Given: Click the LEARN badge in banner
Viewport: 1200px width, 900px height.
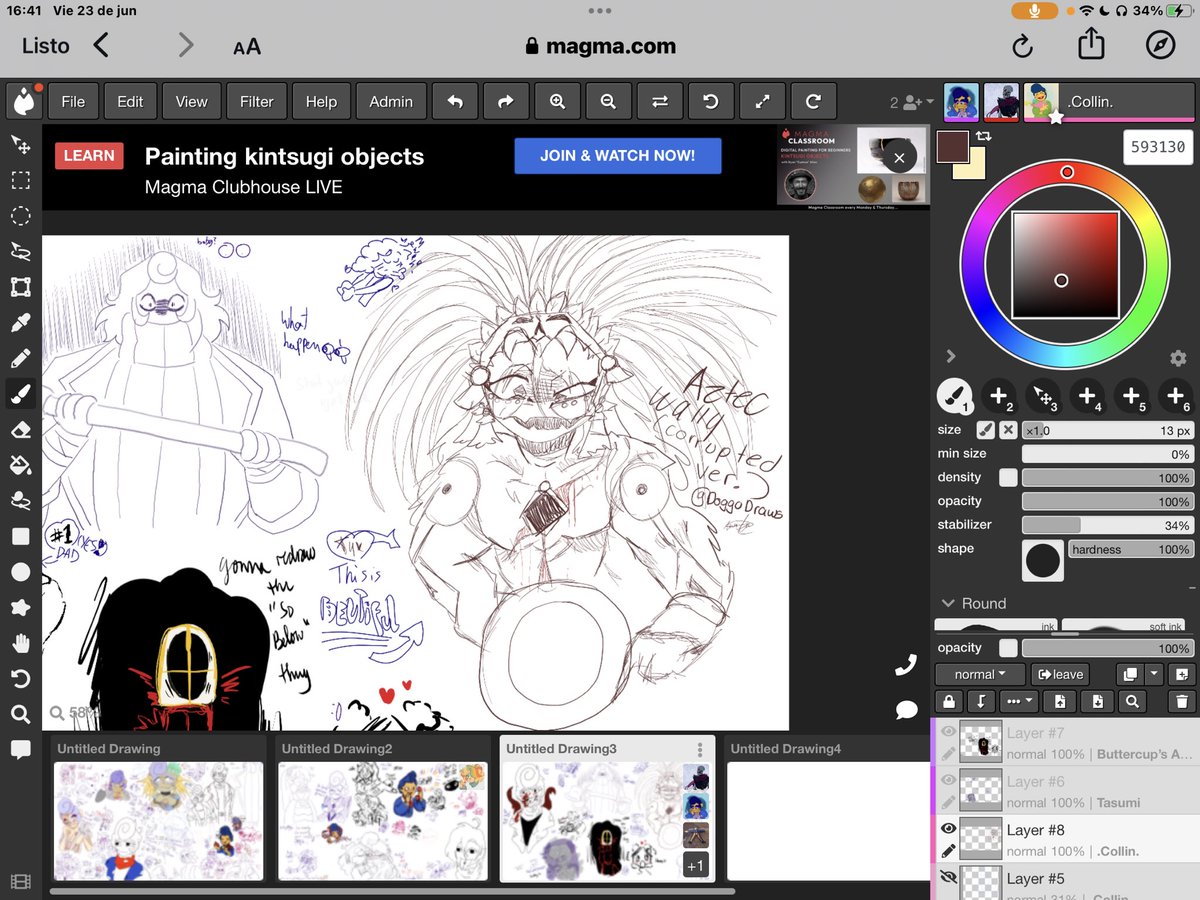Looking at the screenshot, I should coord(89,156).
